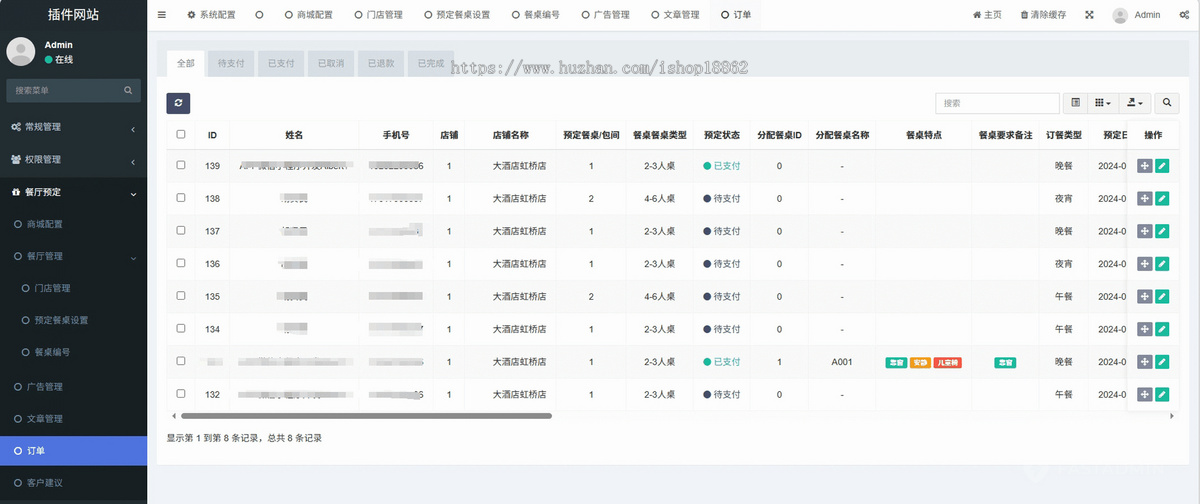Check the select-all checkbox in table header
Viewport: 1200px width, 504px height.
tap(181, 134)
